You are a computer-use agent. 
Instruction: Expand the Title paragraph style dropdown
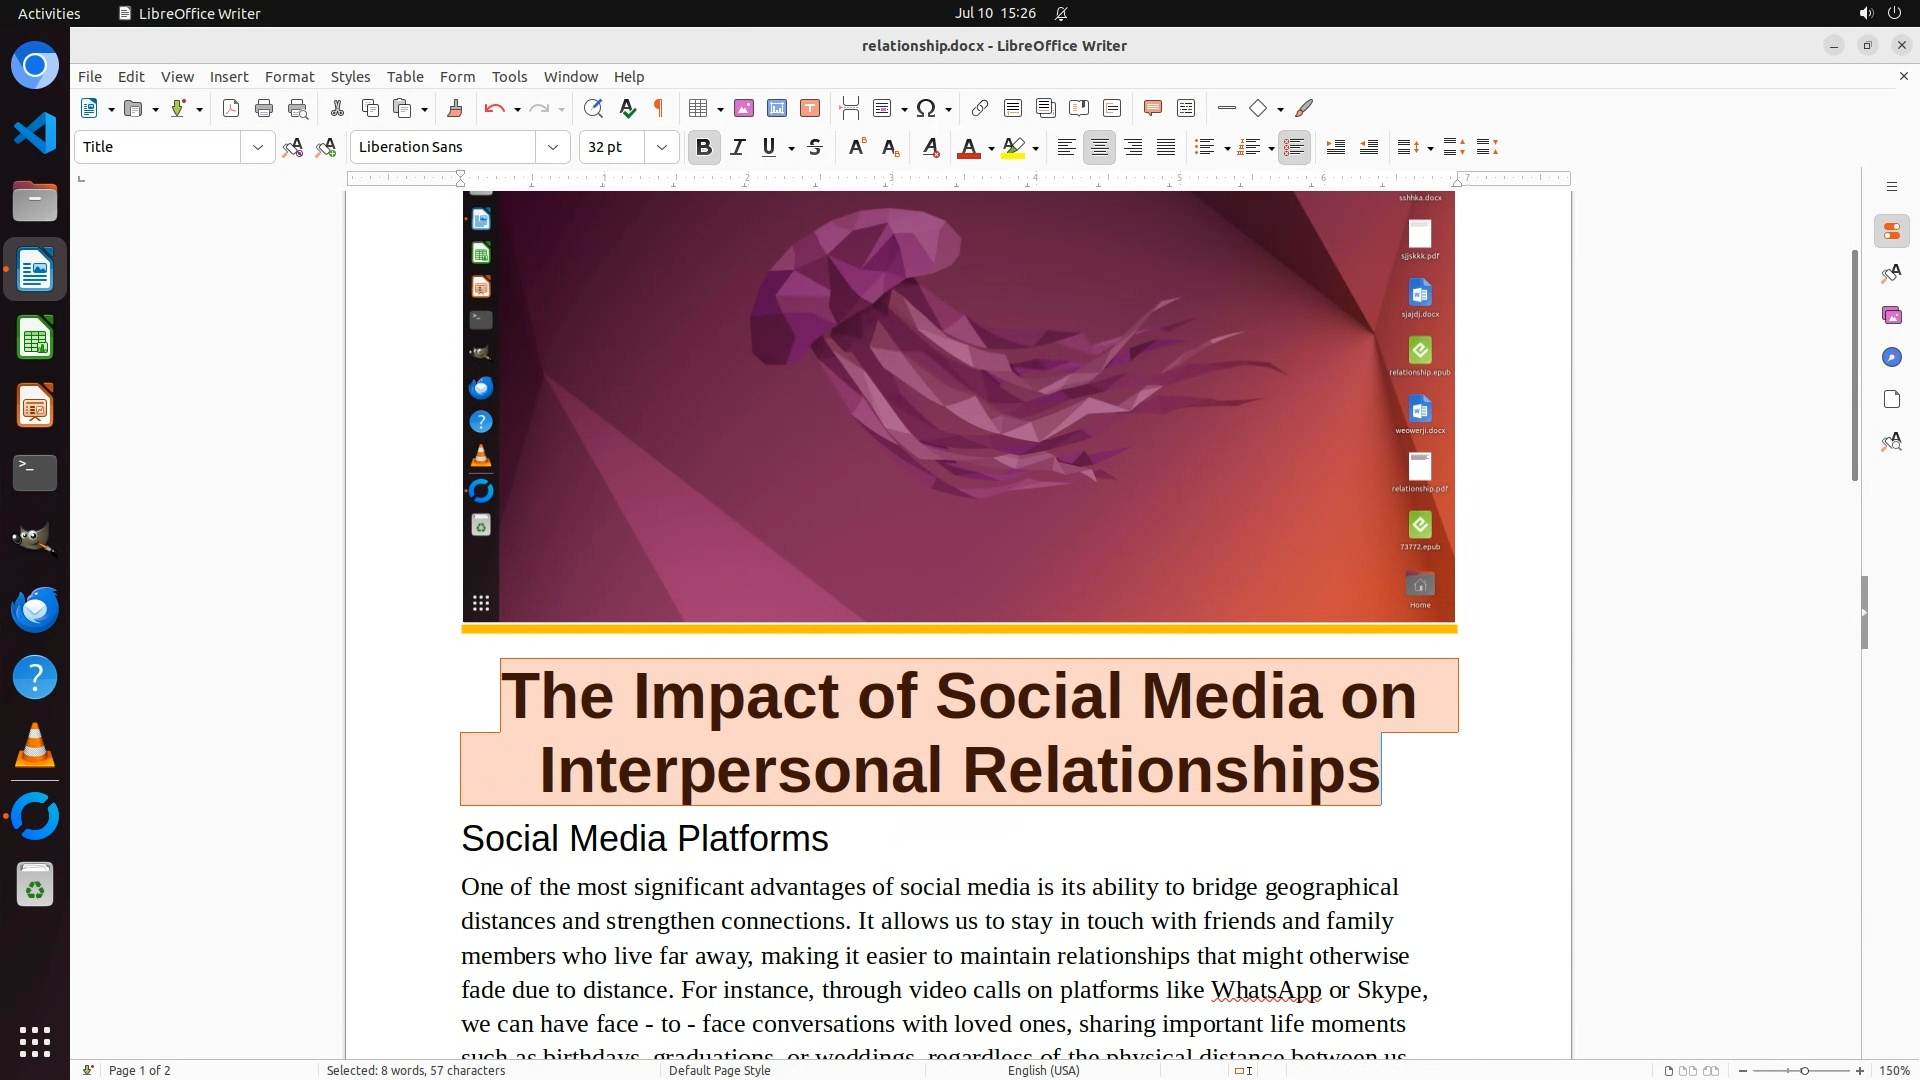point(257,147)
